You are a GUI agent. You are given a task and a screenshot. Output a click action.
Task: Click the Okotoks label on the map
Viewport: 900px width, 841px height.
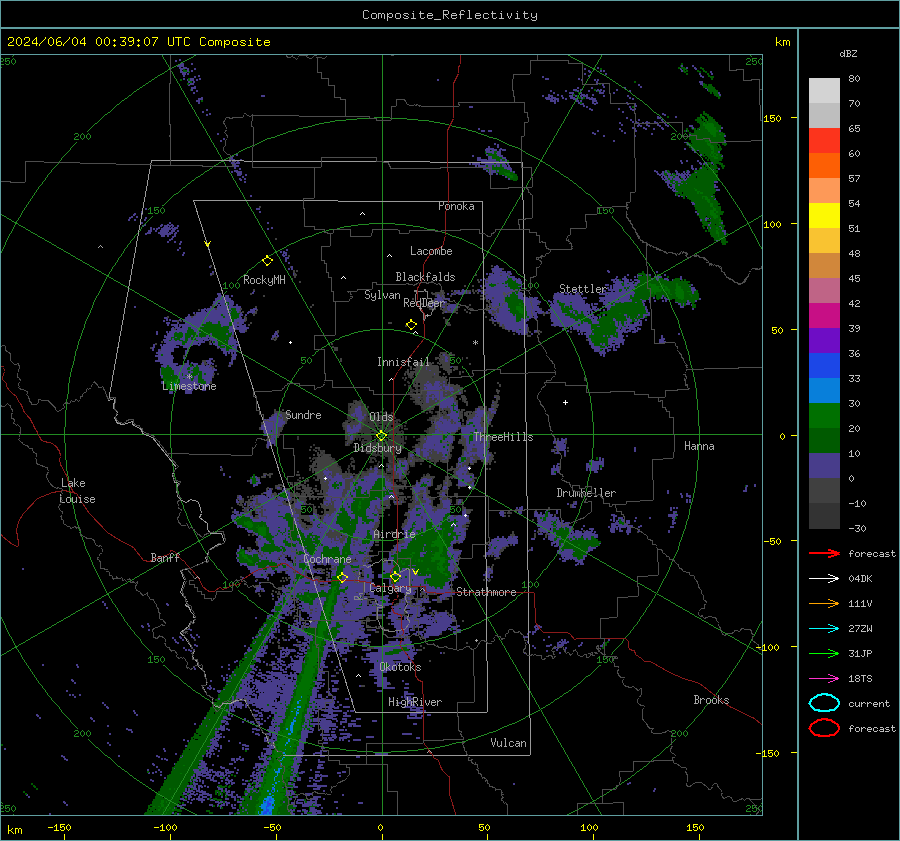point(400,667)
